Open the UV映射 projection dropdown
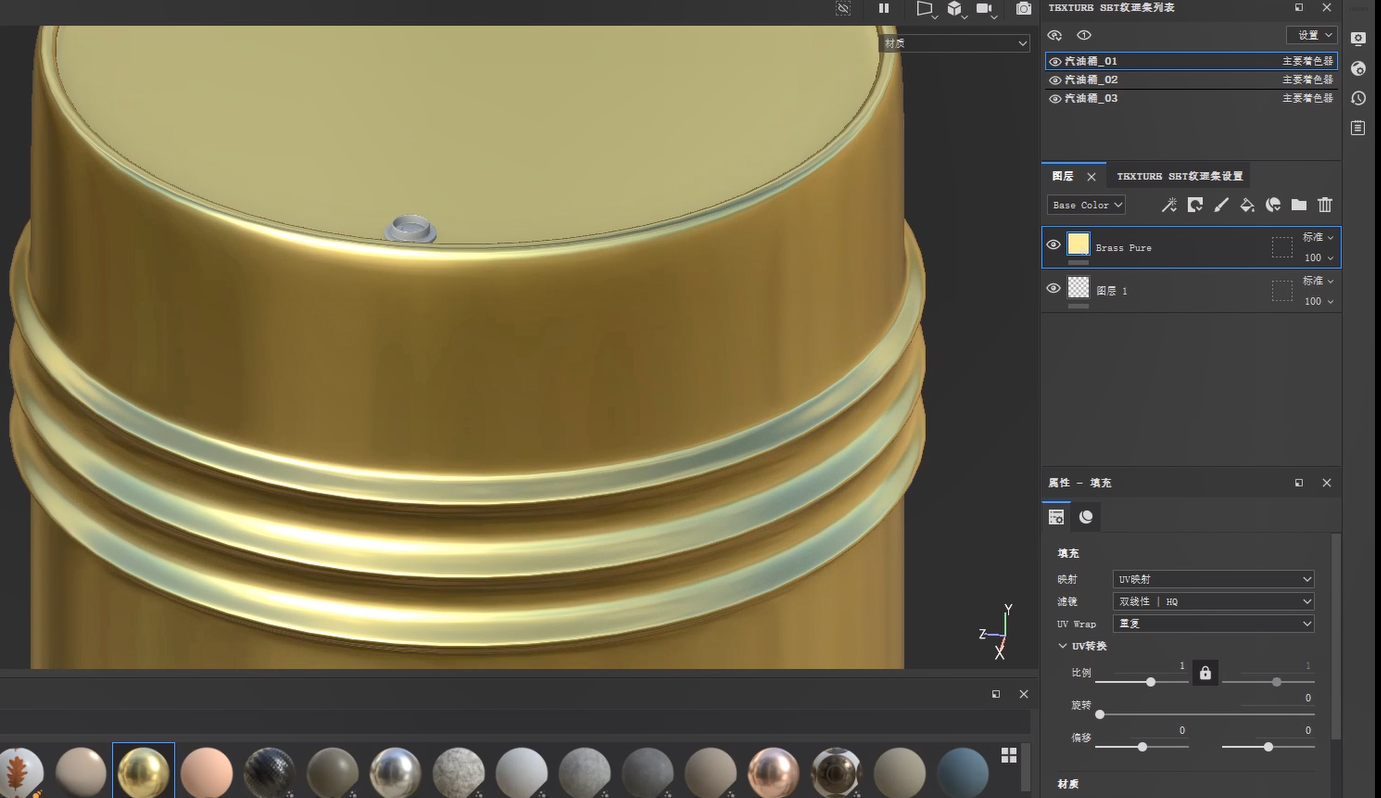This screenshot has height=798, width=1381. click(1213, 579)
